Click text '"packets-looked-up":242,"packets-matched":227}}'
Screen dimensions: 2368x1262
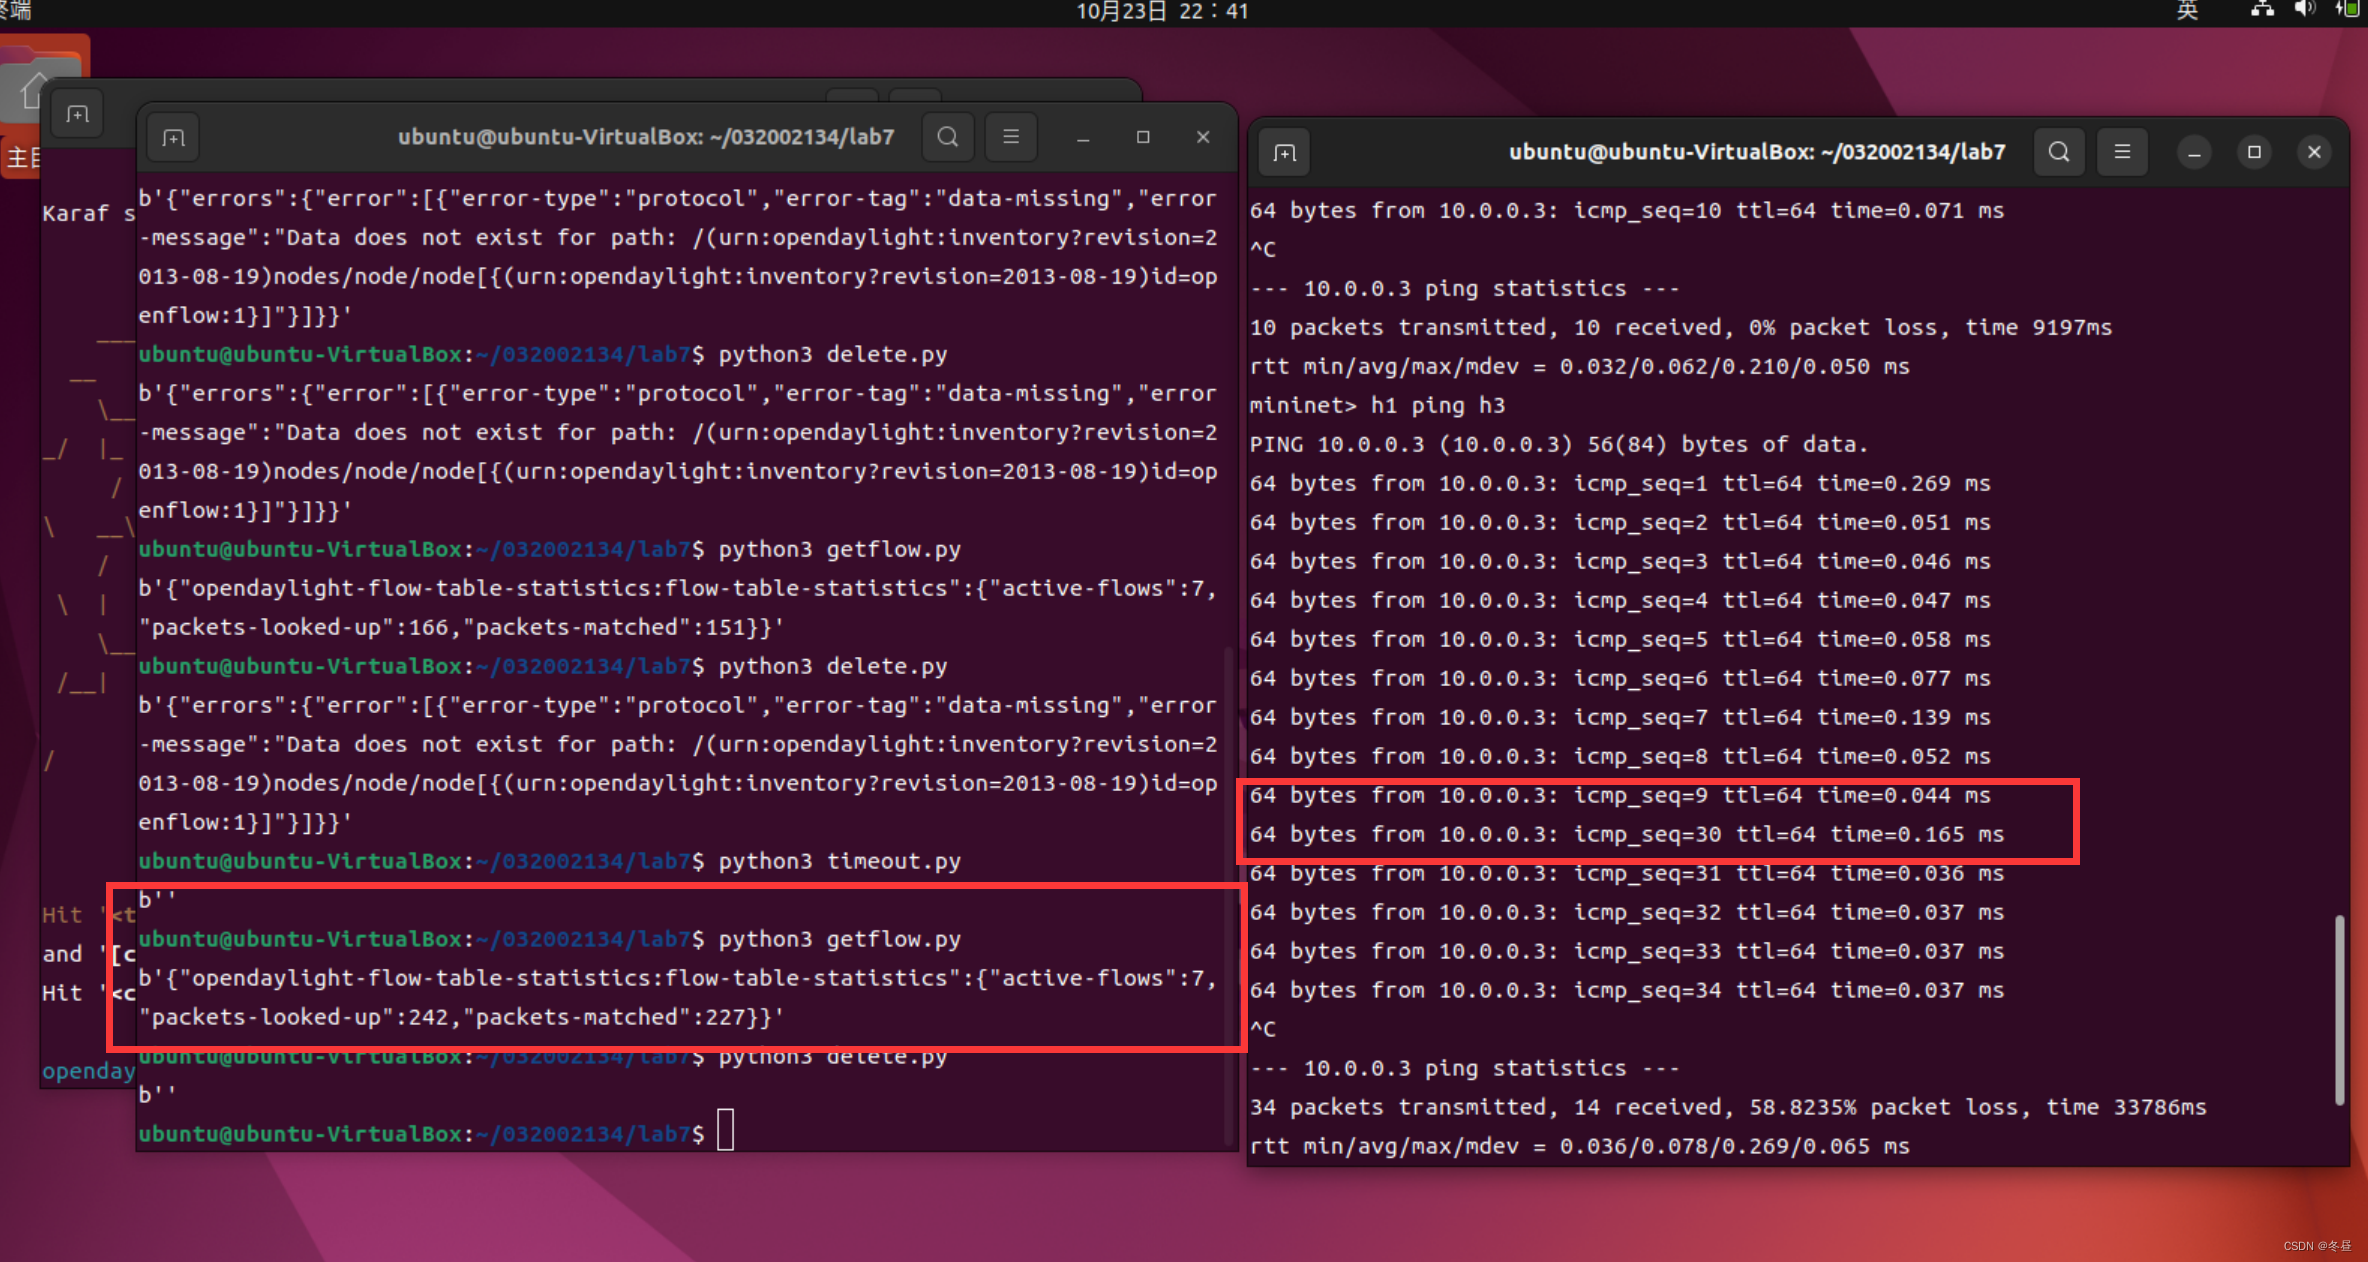460,1017
